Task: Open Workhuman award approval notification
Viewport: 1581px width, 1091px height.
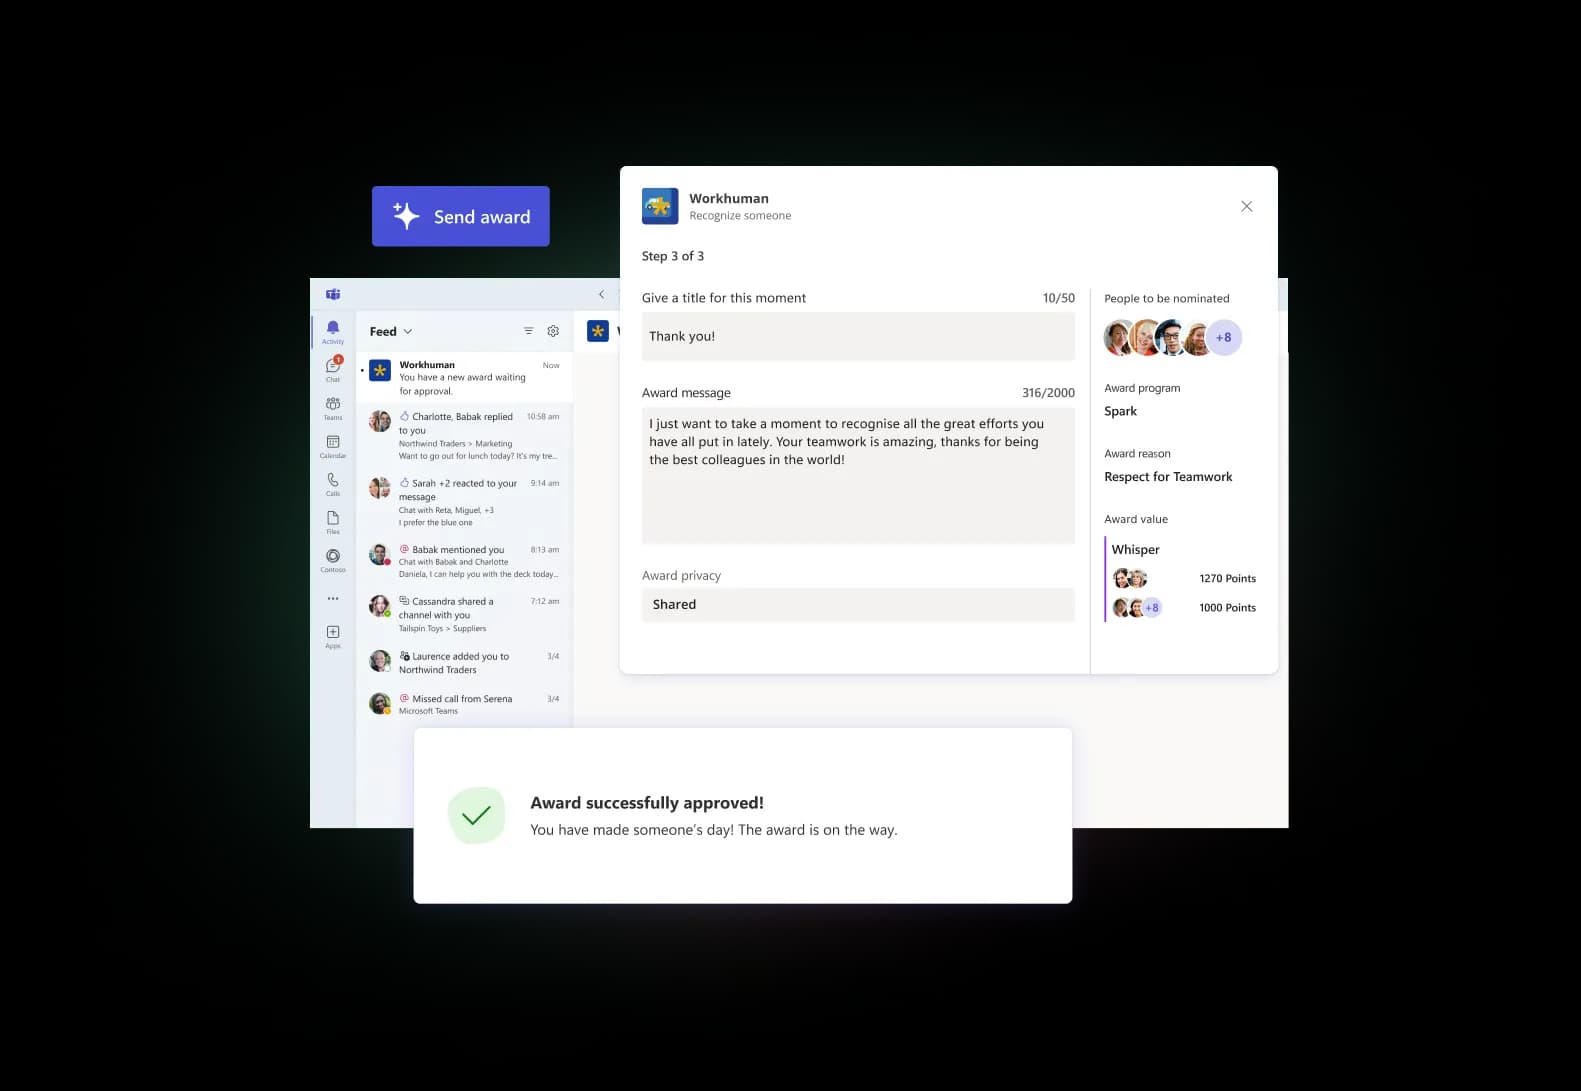Action: coord(465,377)
